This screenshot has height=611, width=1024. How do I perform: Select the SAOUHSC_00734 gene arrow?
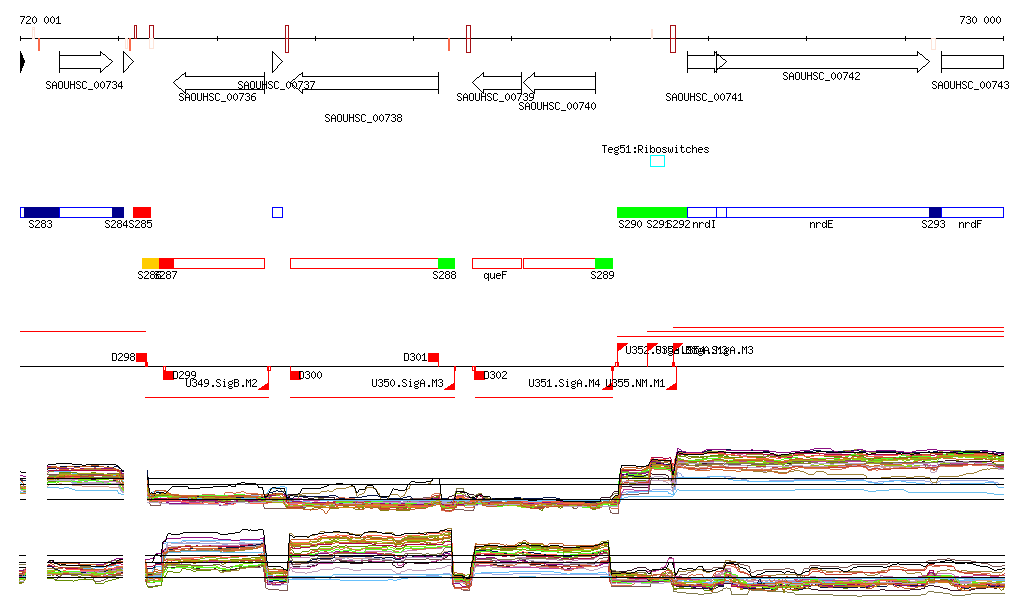[x=86, y=62]
